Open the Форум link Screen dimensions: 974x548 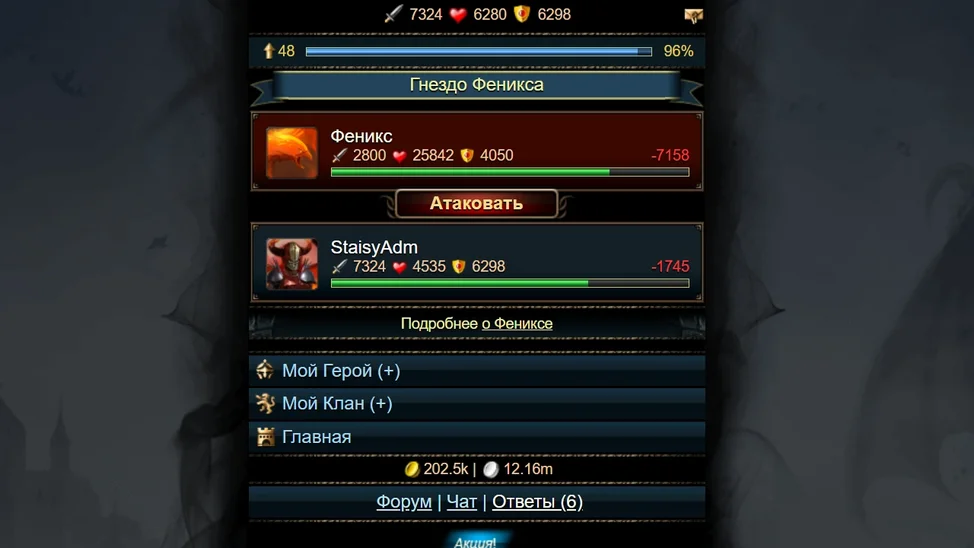click(404, 501)
